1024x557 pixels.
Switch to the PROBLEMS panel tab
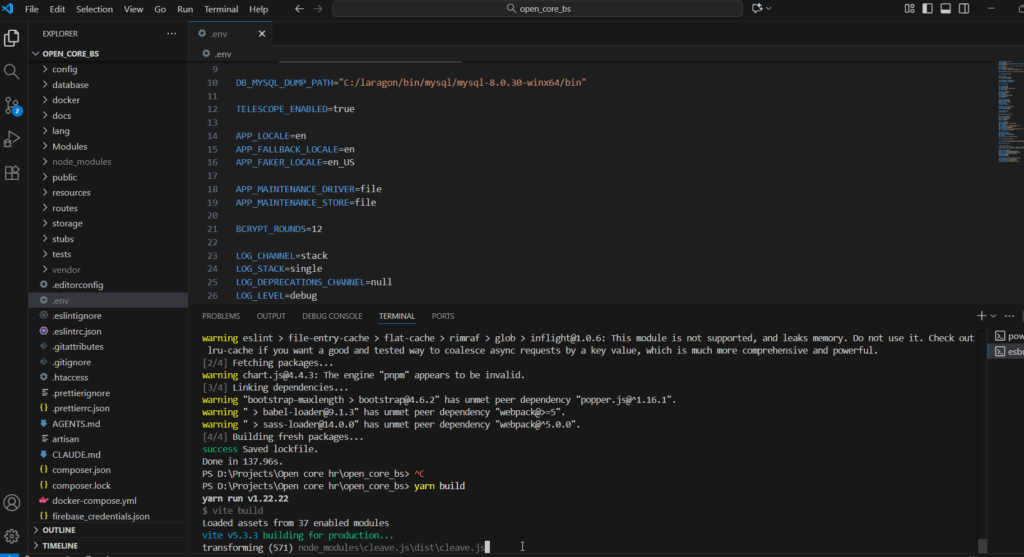click(x=221, y=316)
